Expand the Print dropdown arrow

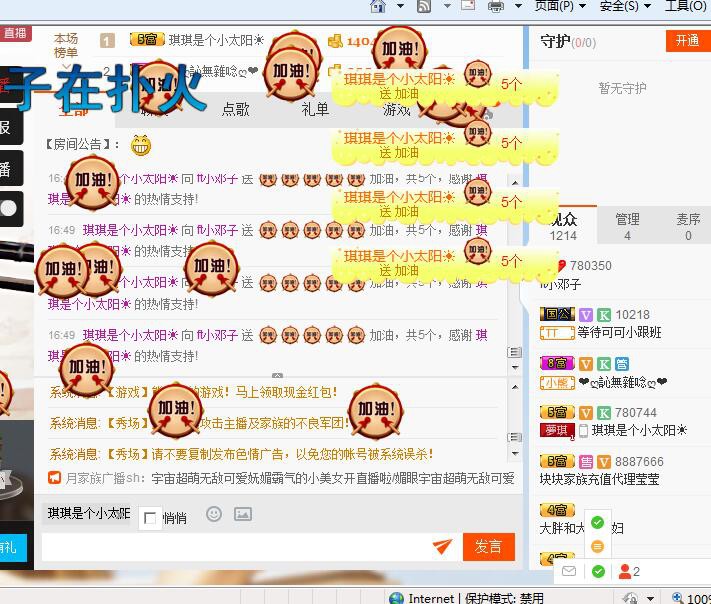[x=518, y=6]
